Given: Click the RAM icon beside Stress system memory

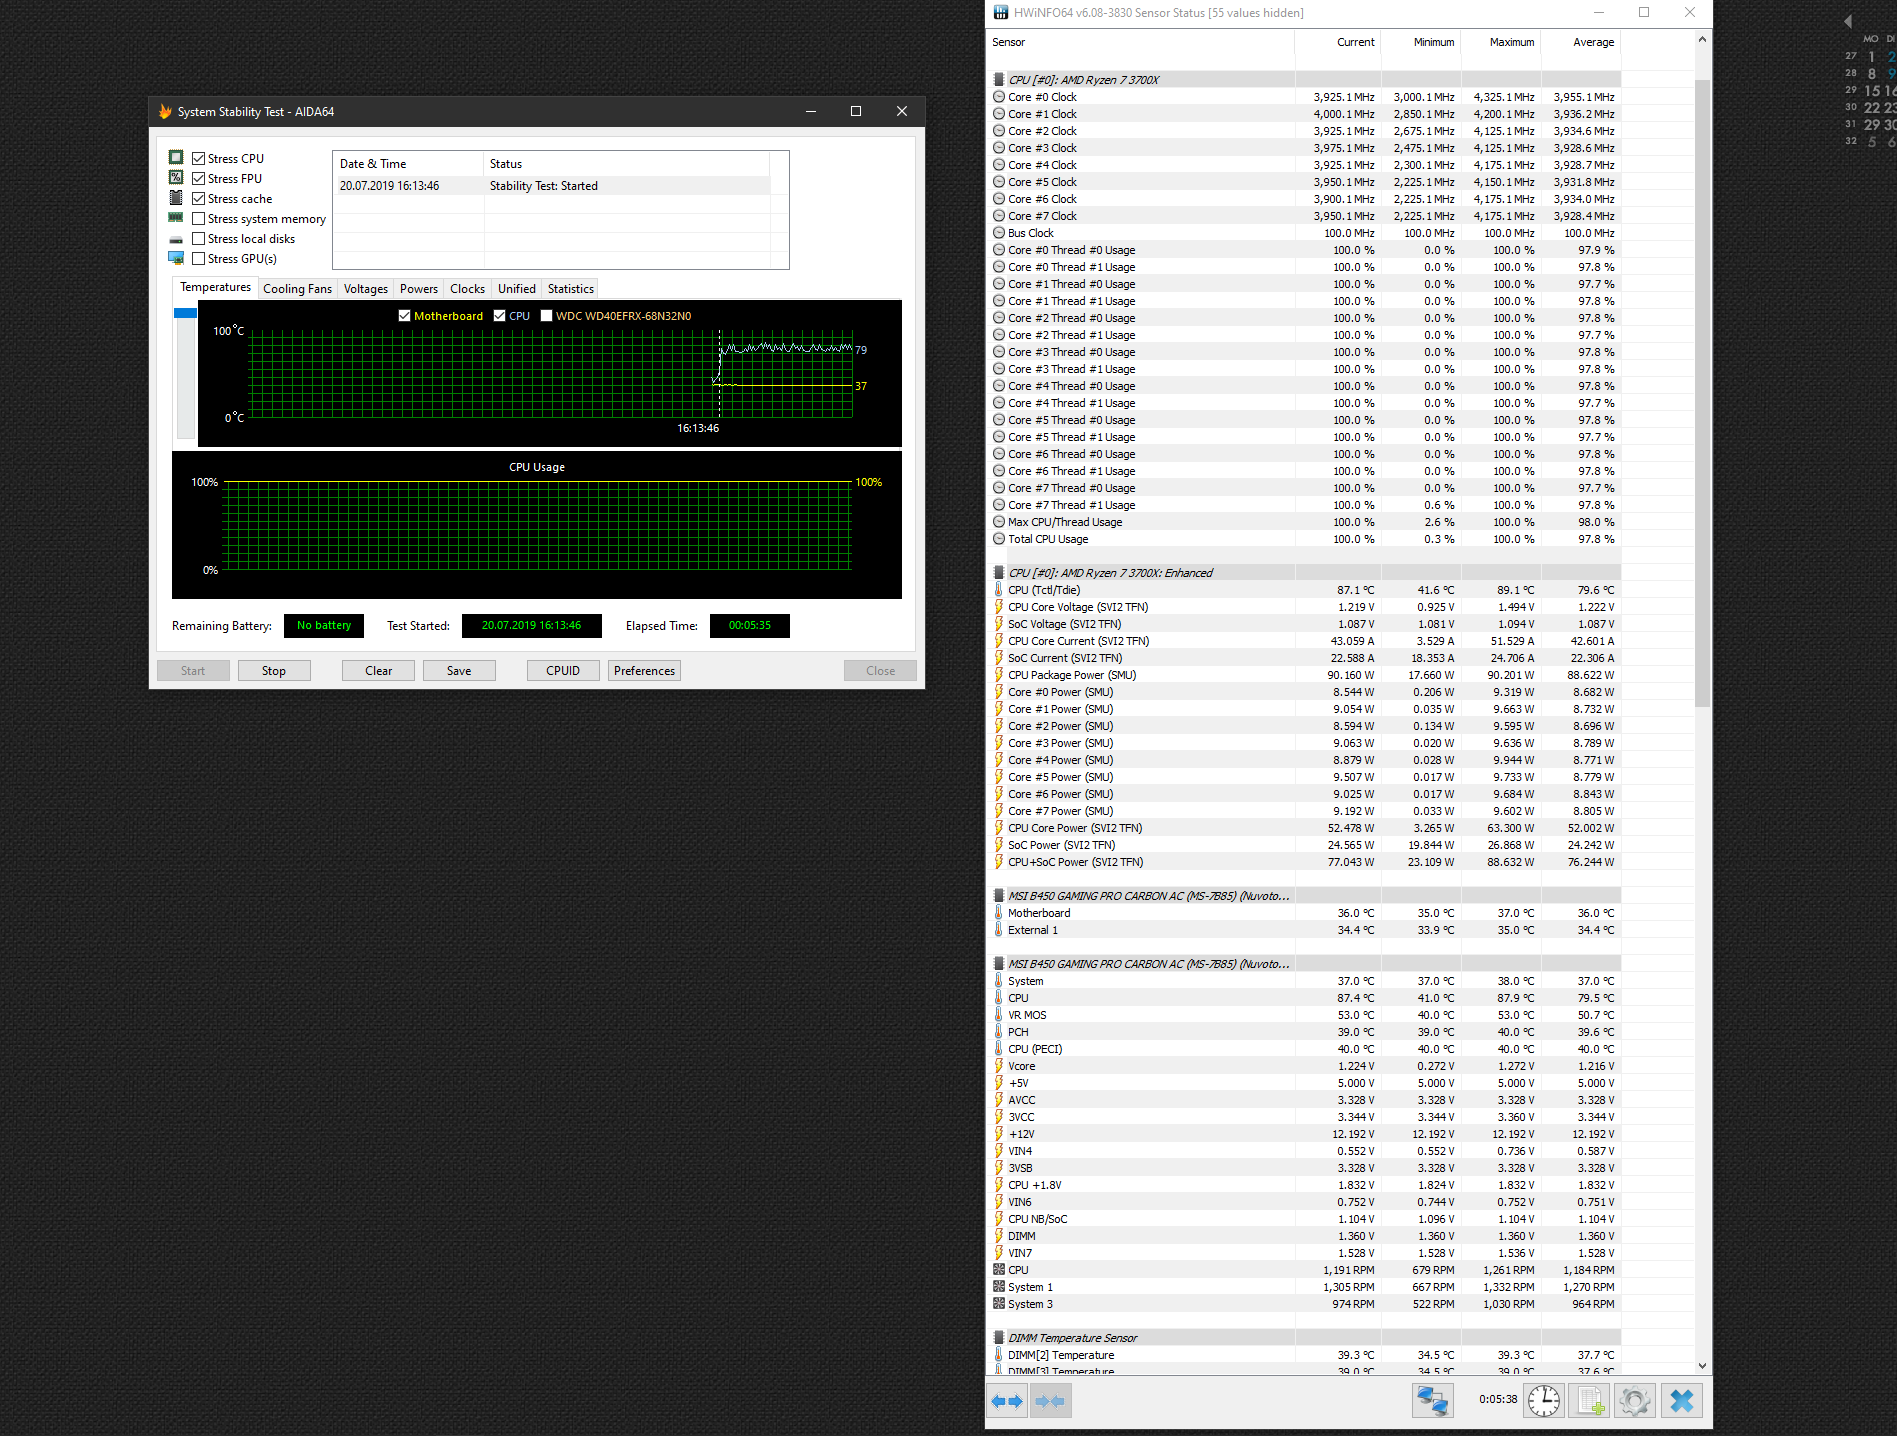Looking at the screenshot, I should coord(176,218).
